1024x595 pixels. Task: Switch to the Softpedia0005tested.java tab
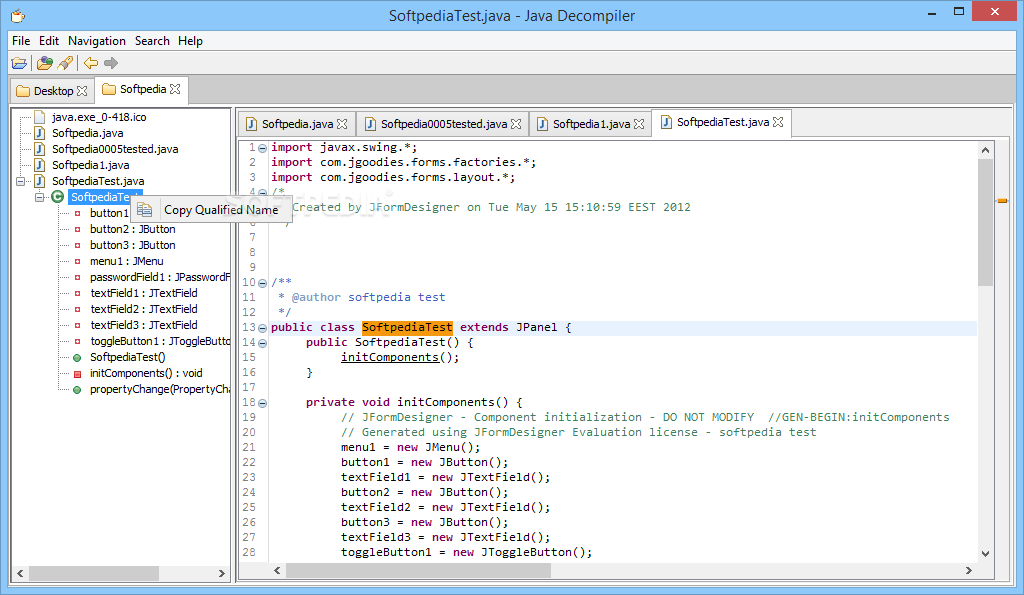click(443, 124)
